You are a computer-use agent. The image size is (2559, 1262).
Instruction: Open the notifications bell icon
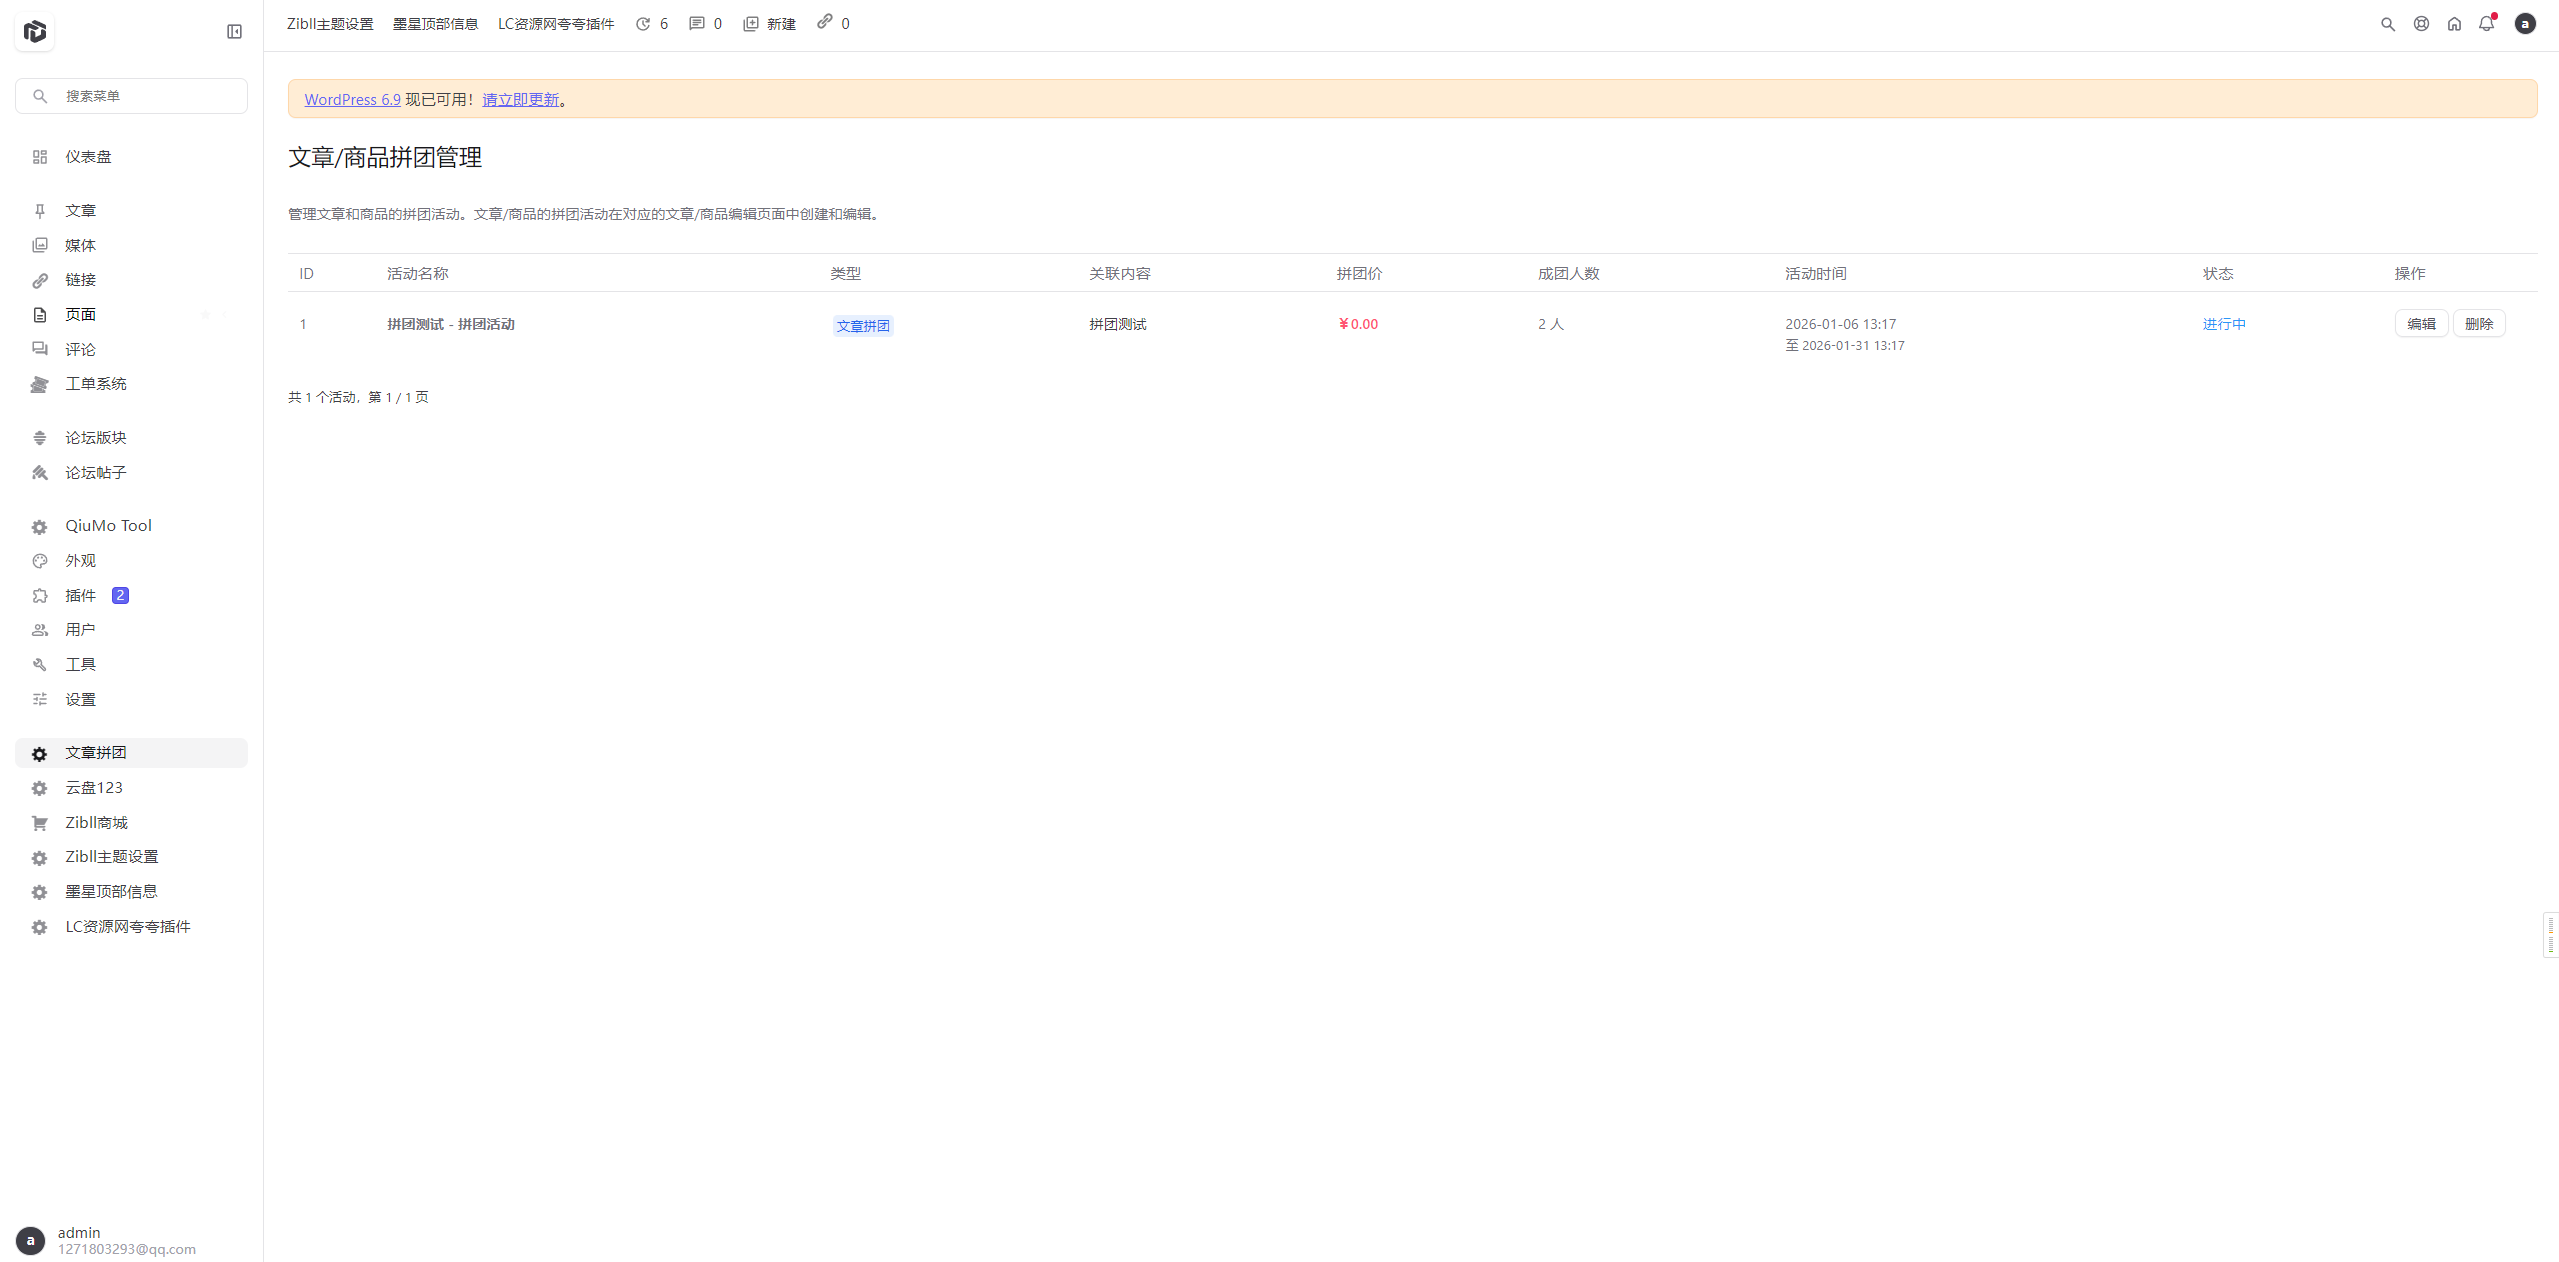[x=2486, y=24]
